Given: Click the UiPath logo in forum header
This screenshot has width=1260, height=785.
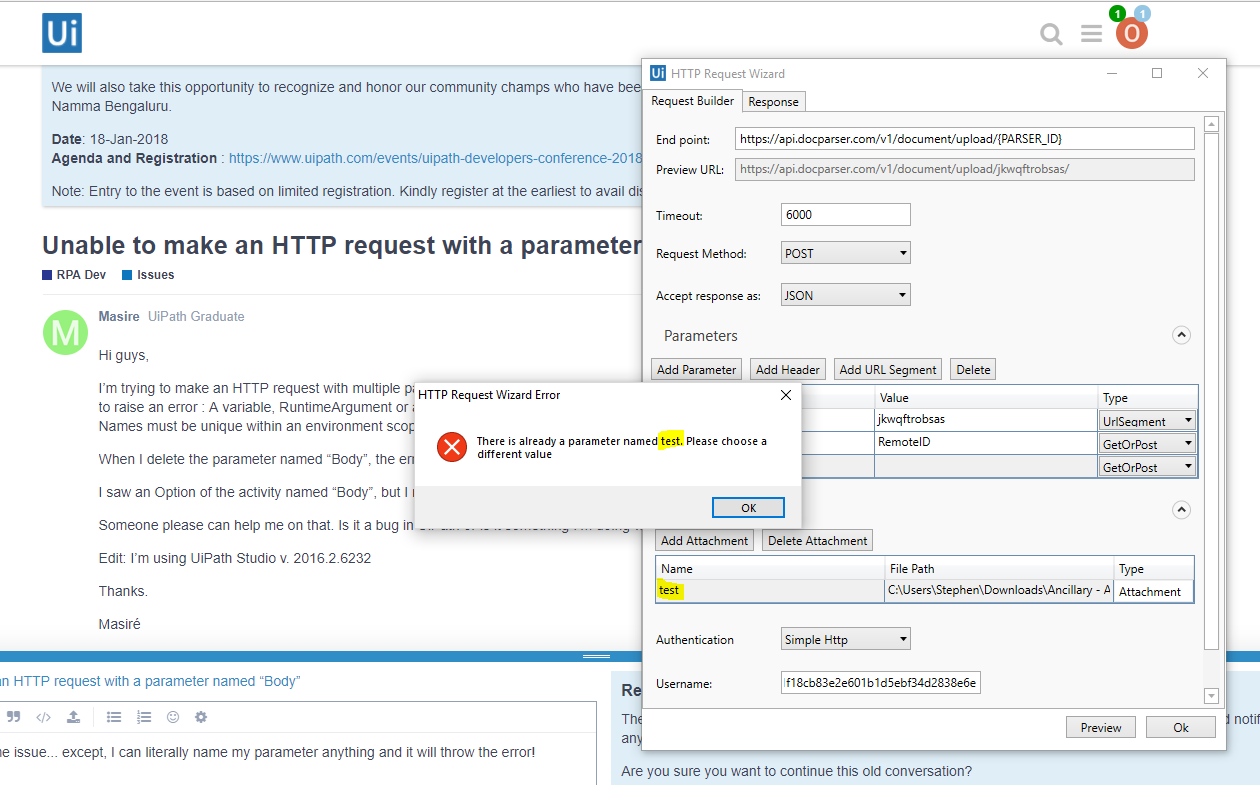Looking at the screenshot, I should tap(62, 33).
